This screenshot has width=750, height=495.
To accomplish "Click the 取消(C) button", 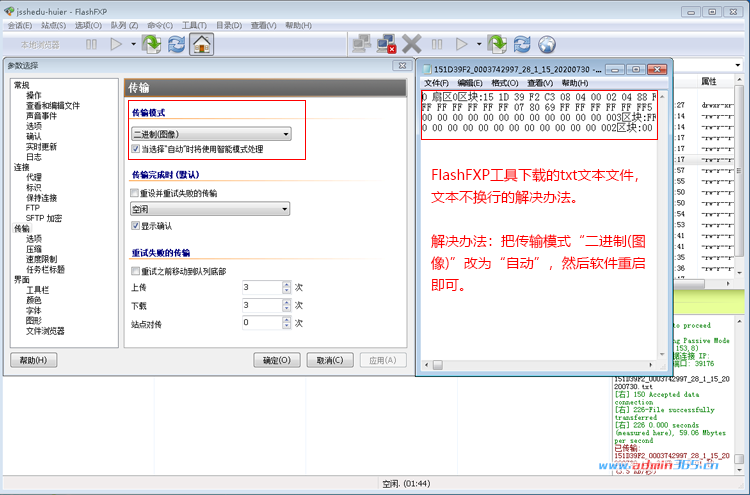I will pos(330,360).
